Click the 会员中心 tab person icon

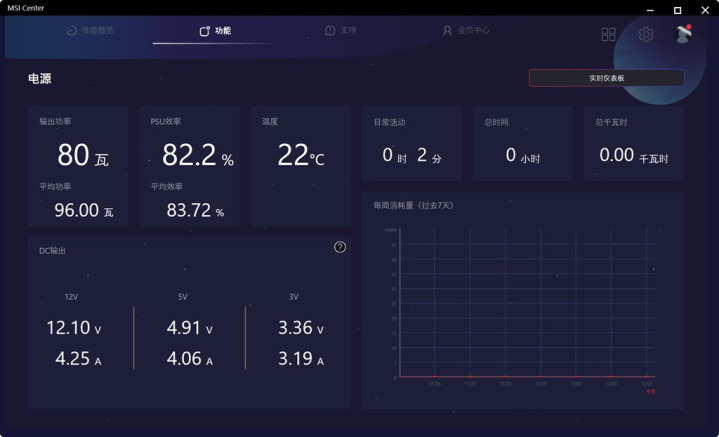pos(447,31)
